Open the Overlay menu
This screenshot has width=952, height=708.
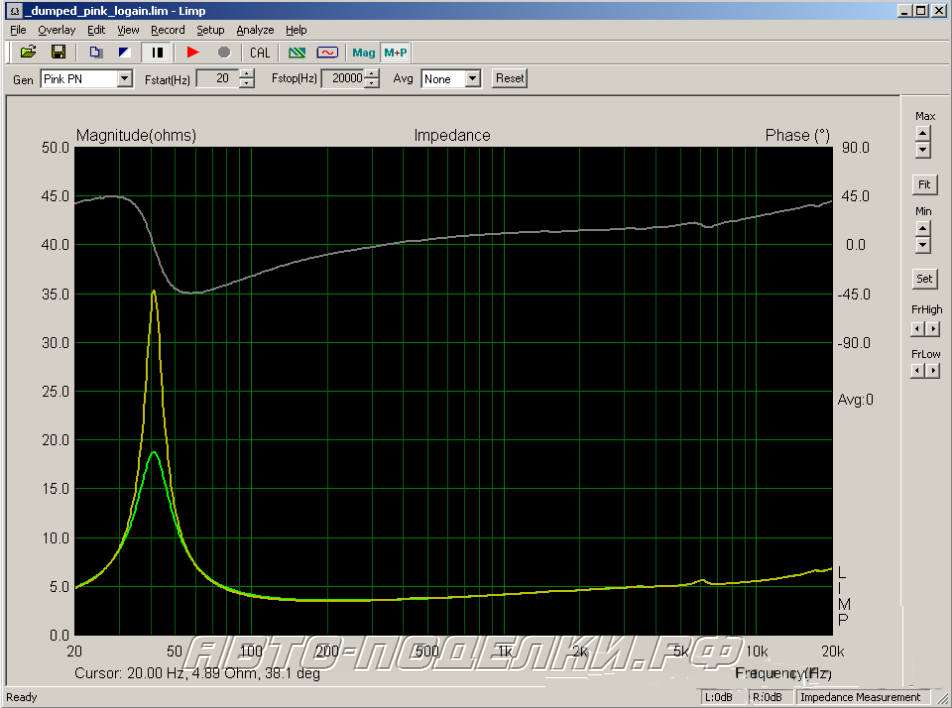[x=56, y=30]
